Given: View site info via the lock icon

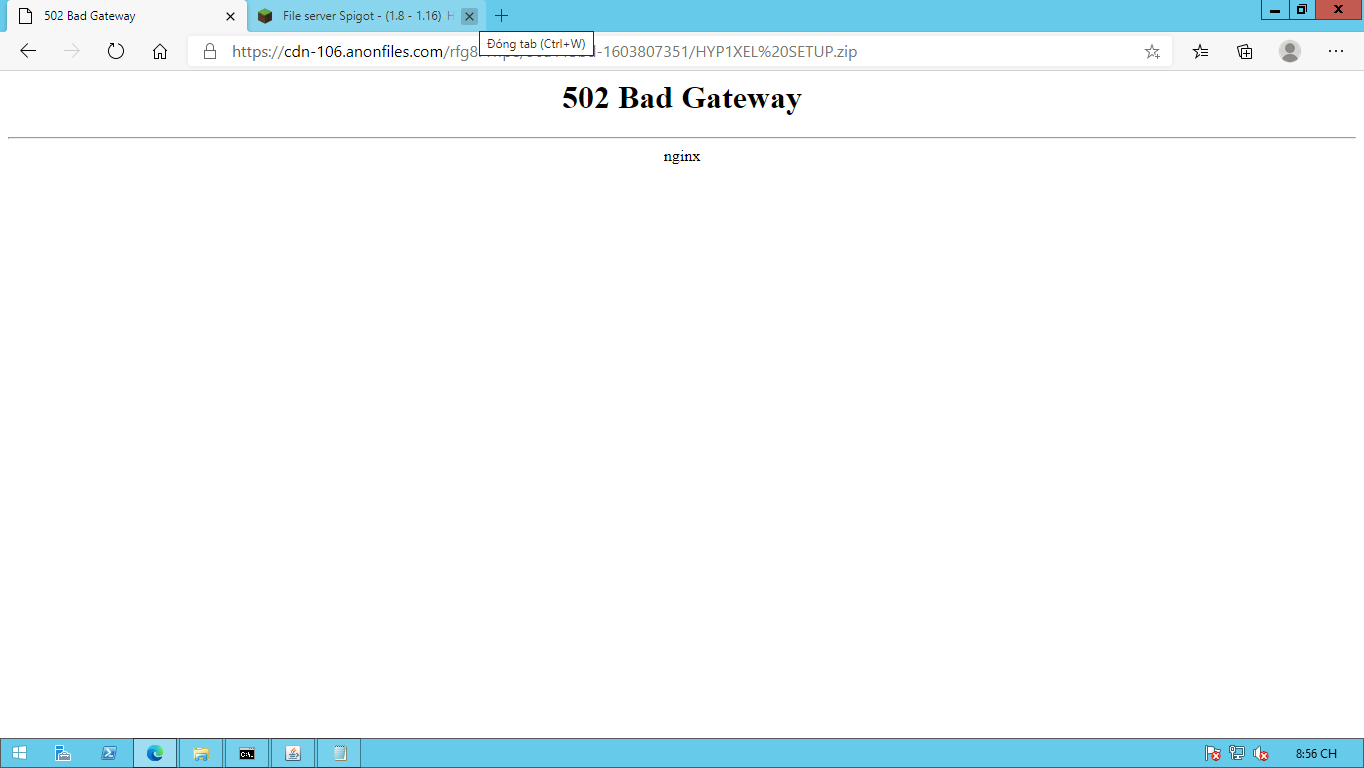Looking at the screenshot, I should coord(210,51).
